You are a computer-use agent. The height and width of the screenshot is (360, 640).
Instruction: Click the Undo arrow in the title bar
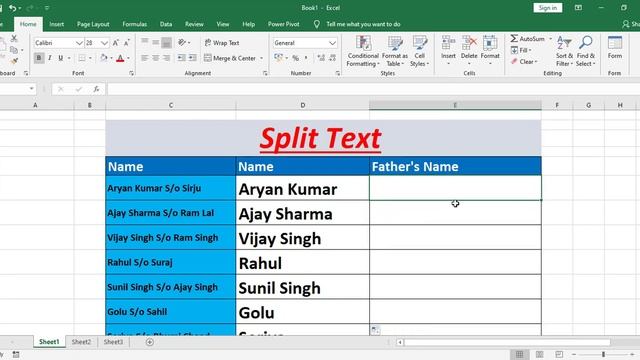13,8
